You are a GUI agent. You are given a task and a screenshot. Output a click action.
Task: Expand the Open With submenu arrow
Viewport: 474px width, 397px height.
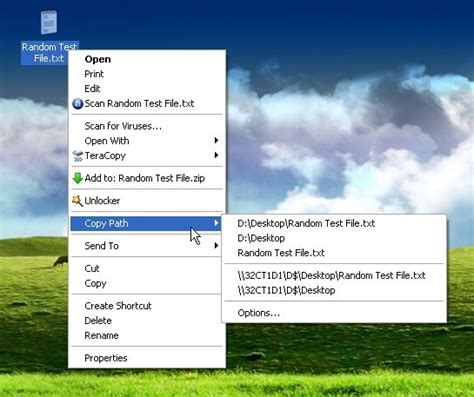216,140
